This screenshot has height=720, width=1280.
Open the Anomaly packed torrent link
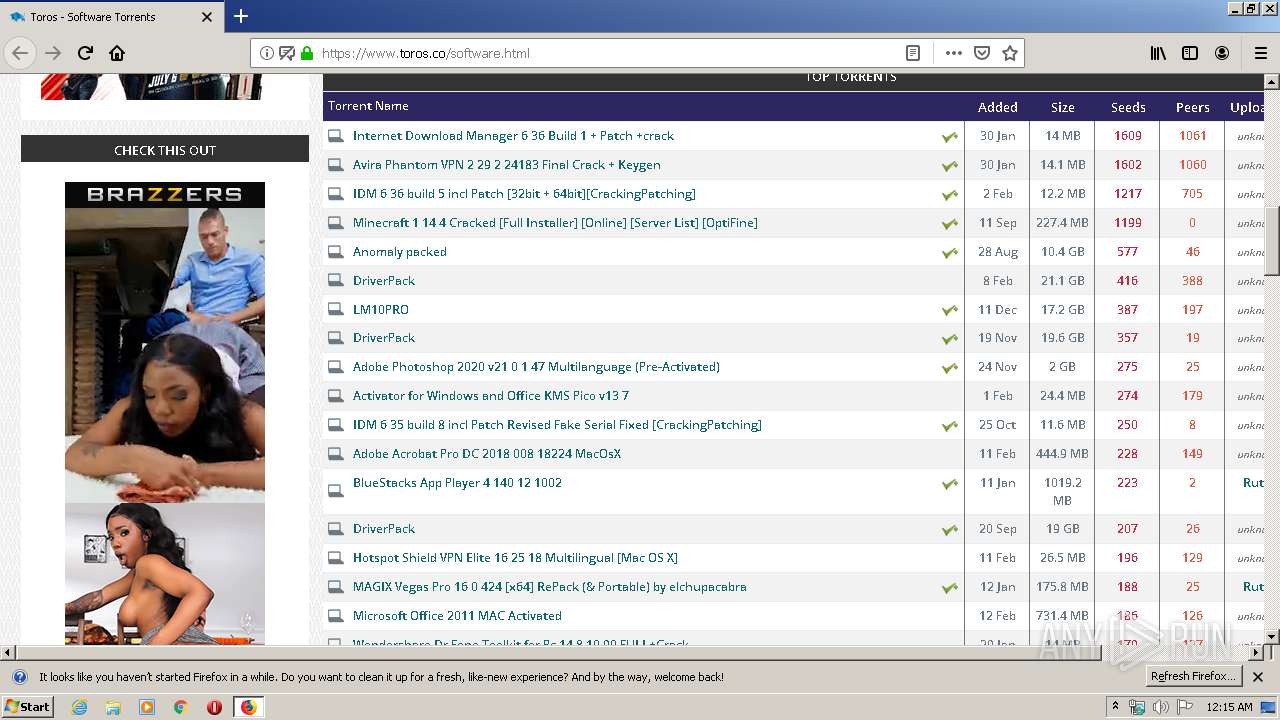pos(400,252)
